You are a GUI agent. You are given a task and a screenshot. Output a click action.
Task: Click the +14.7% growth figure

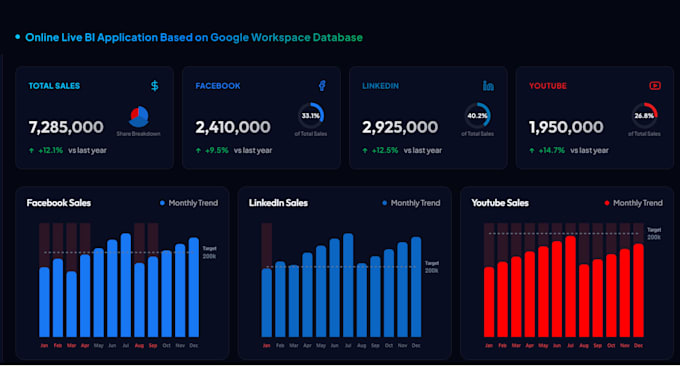552,151
